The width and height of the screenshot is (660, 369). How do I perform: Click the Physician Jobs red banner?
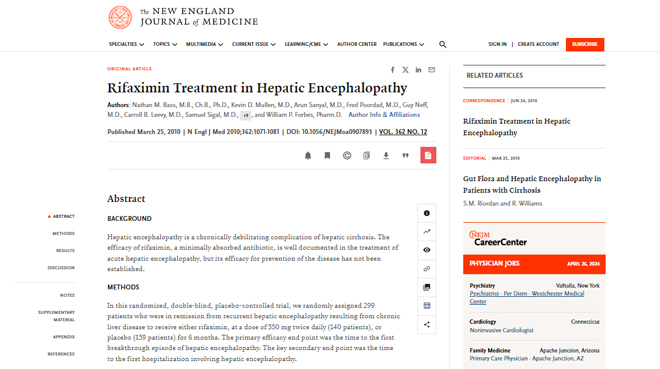pyautogui.click(x=534, y=264)
